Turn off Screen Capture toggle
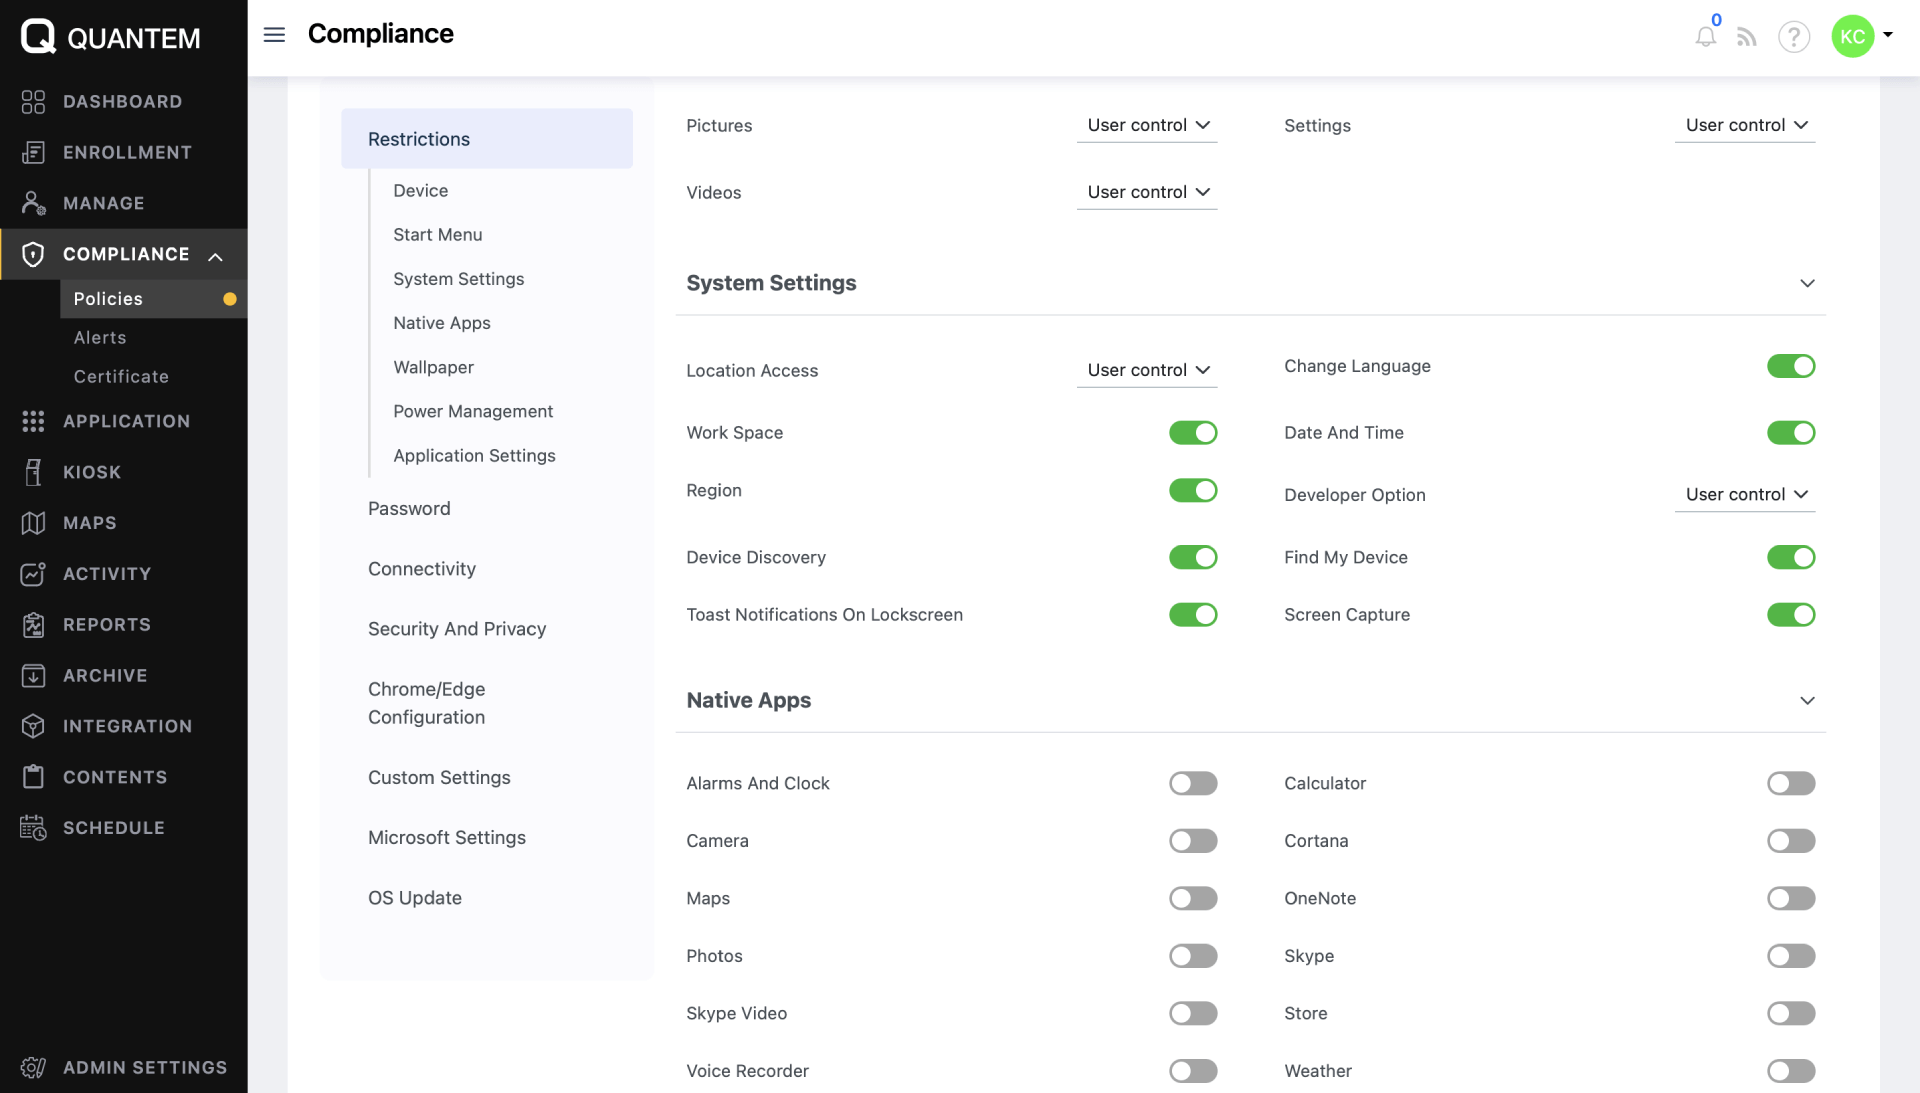Screen dimensions: 1920x1093 click(1790, 615)
